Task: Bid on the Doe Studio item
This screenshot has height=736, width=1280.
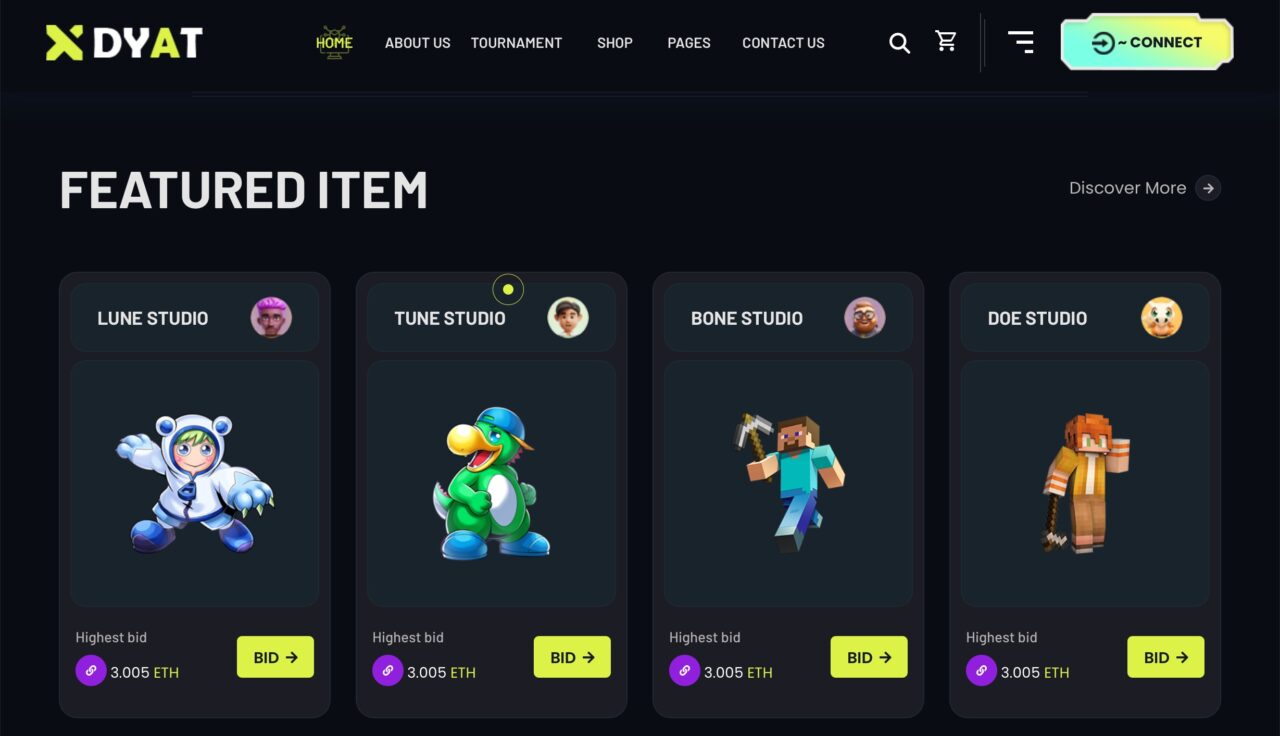Action: [1166, 657]
